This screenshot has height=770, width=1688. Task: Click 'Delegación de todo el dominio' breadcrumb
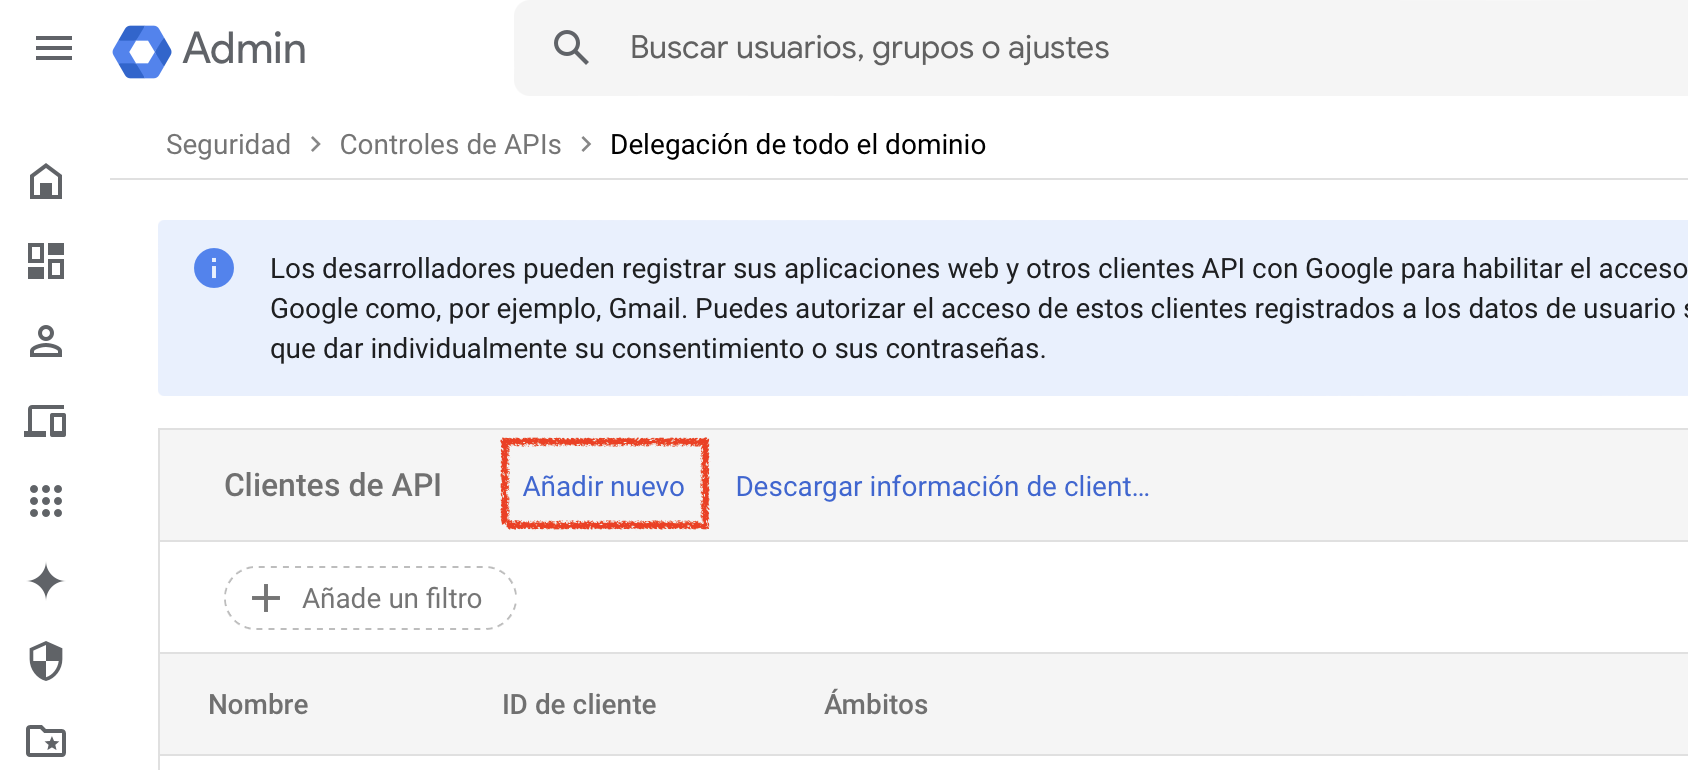coord(798,144)
